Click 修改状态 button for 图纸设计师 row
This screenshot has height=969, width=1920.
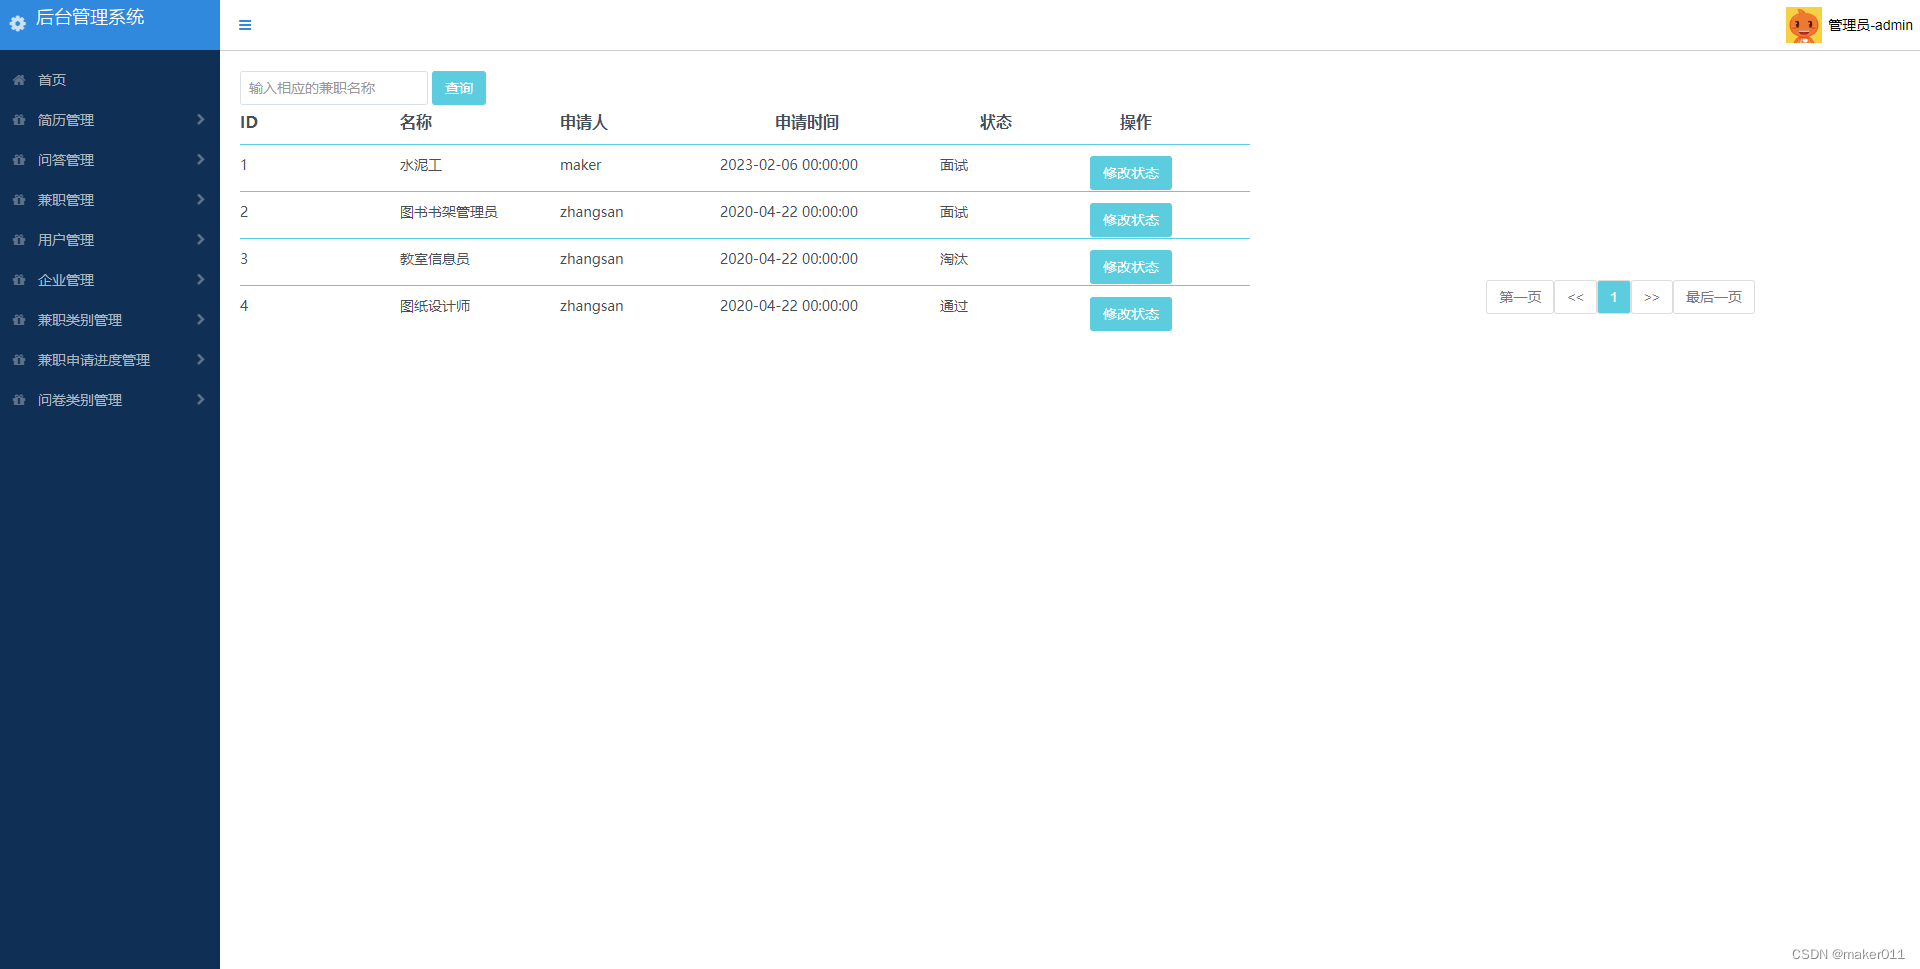click(x=1130, y=313)
